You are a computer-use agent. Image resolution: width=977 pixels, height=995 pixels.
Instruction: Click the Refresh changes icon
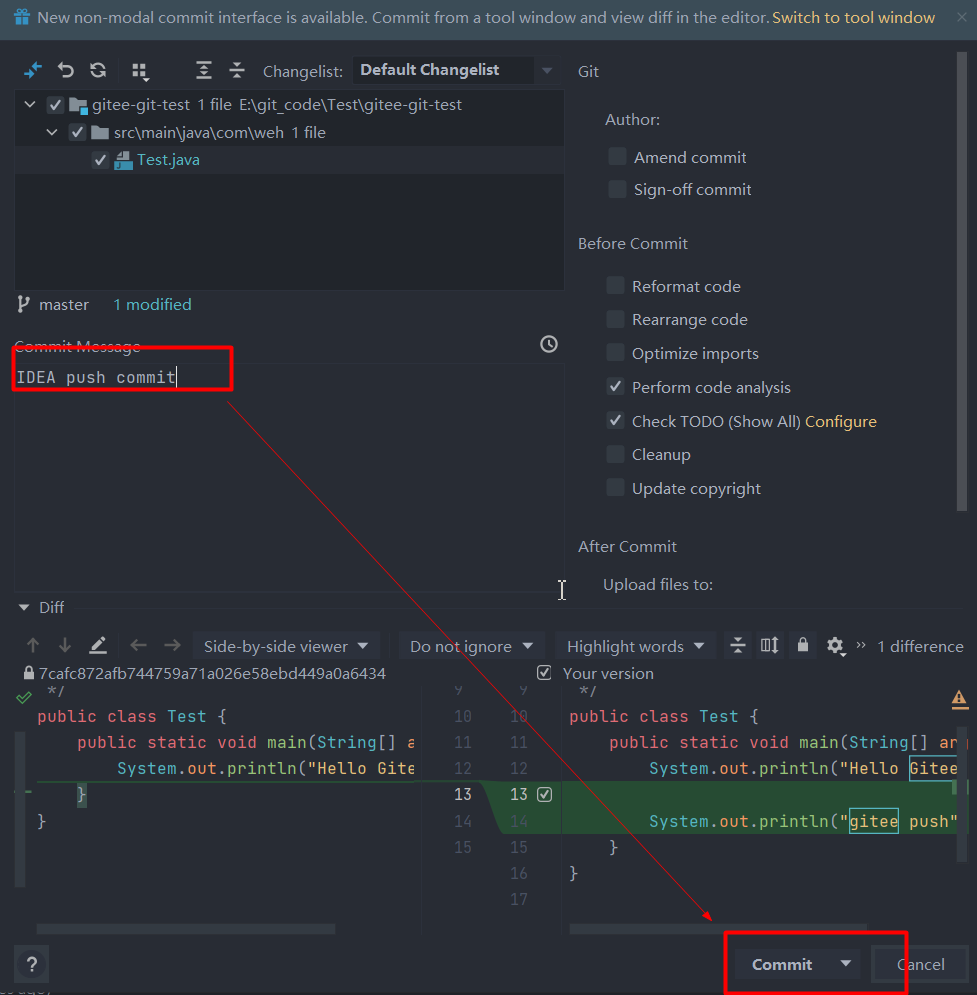pyautogui.click(x=98, y=70)
